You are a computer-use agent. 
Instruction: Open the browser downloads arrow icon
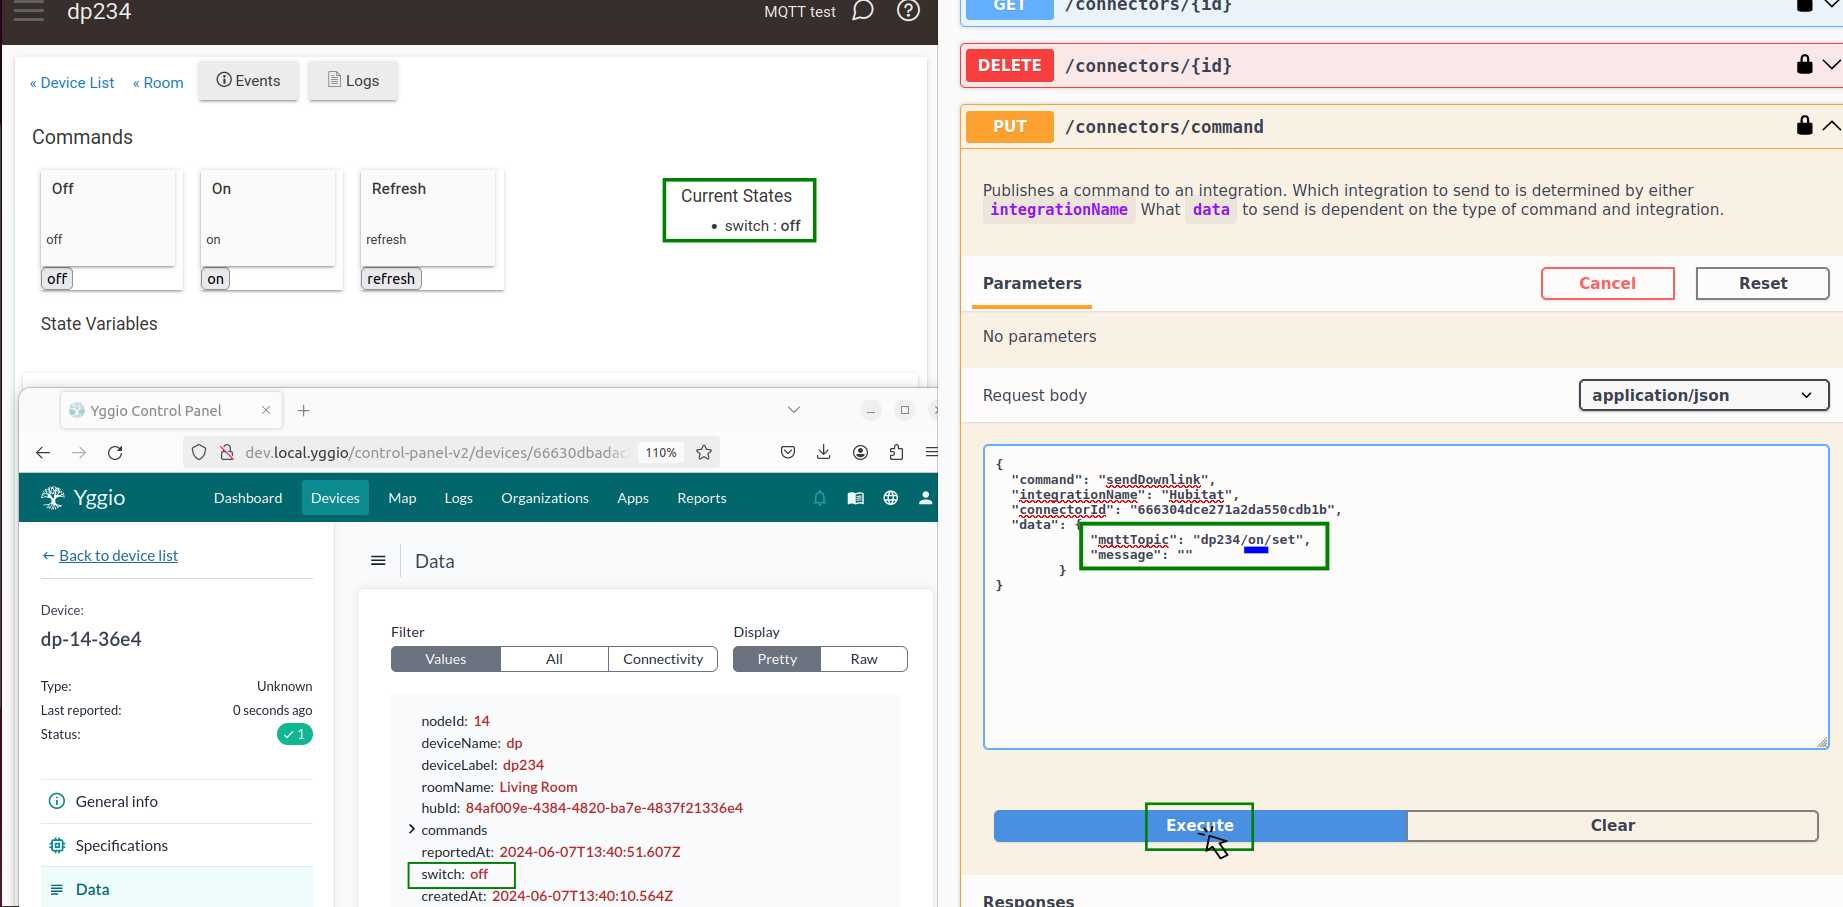[x=823, y=452]
